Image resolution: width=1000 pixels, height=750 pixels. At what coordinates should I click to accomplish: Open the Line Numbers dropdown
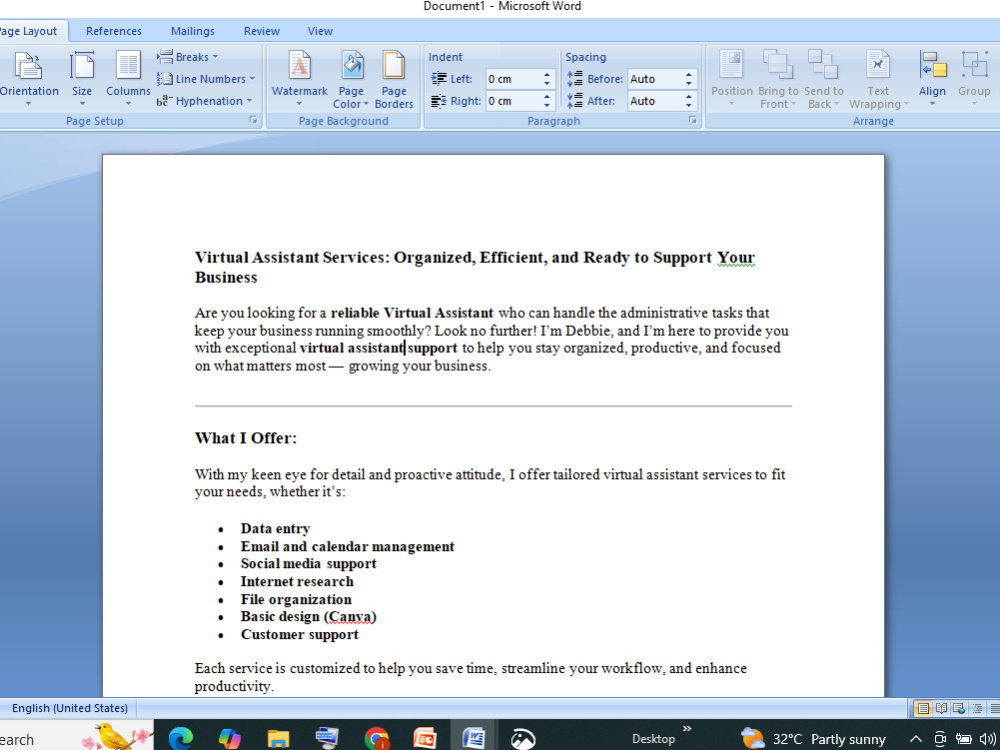click(x=206, y=79)
